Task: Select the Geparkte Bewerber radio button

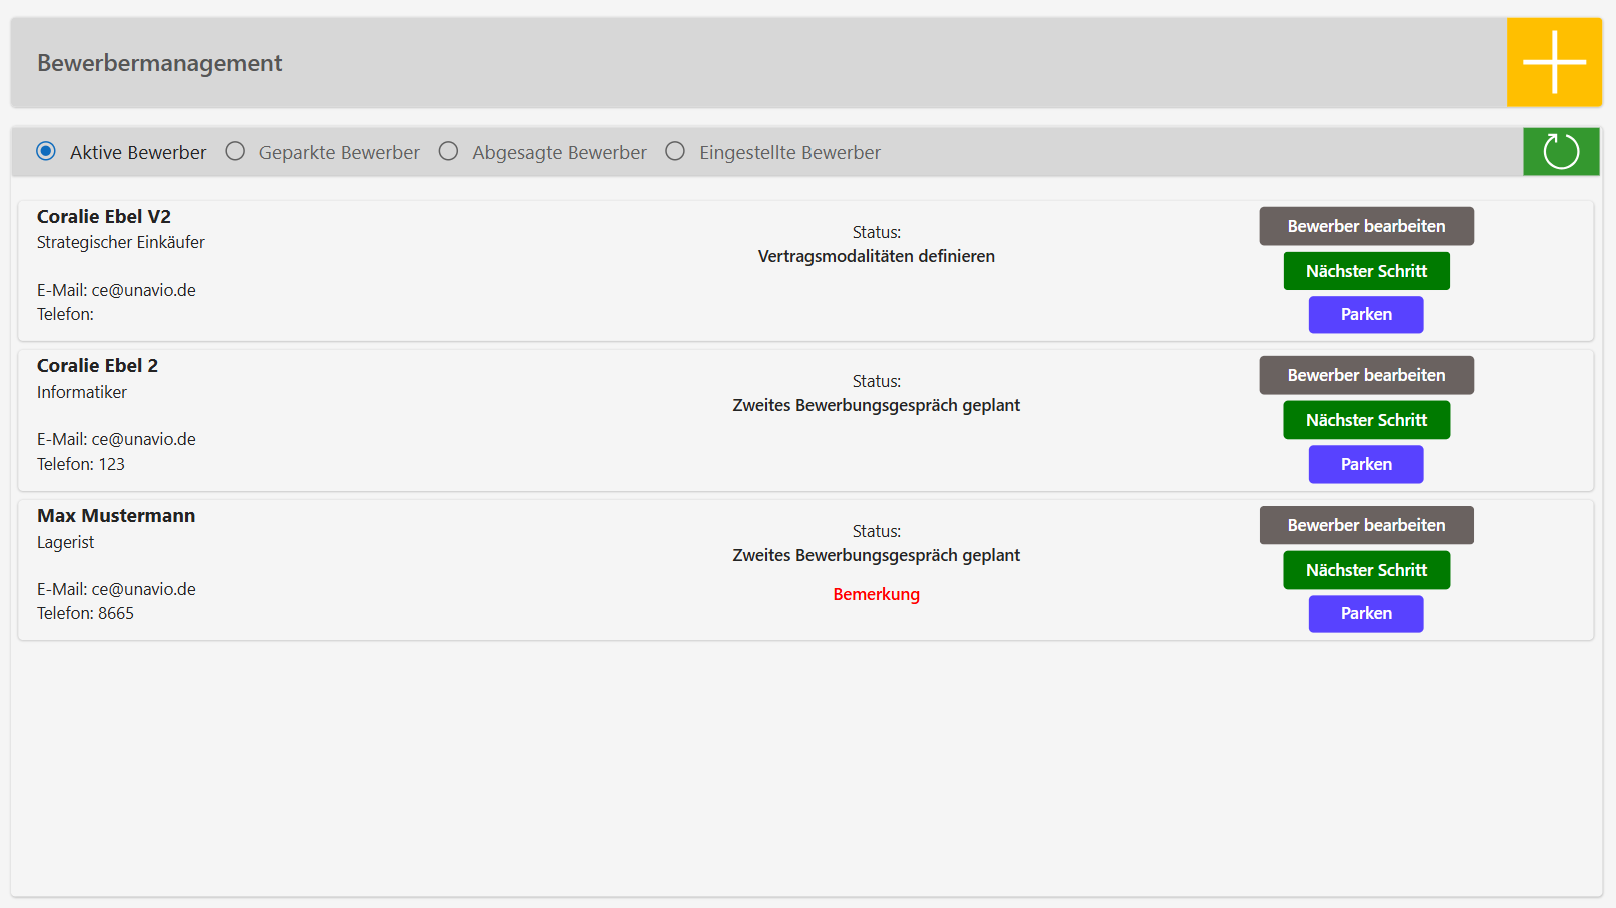Action: (235, 151)
